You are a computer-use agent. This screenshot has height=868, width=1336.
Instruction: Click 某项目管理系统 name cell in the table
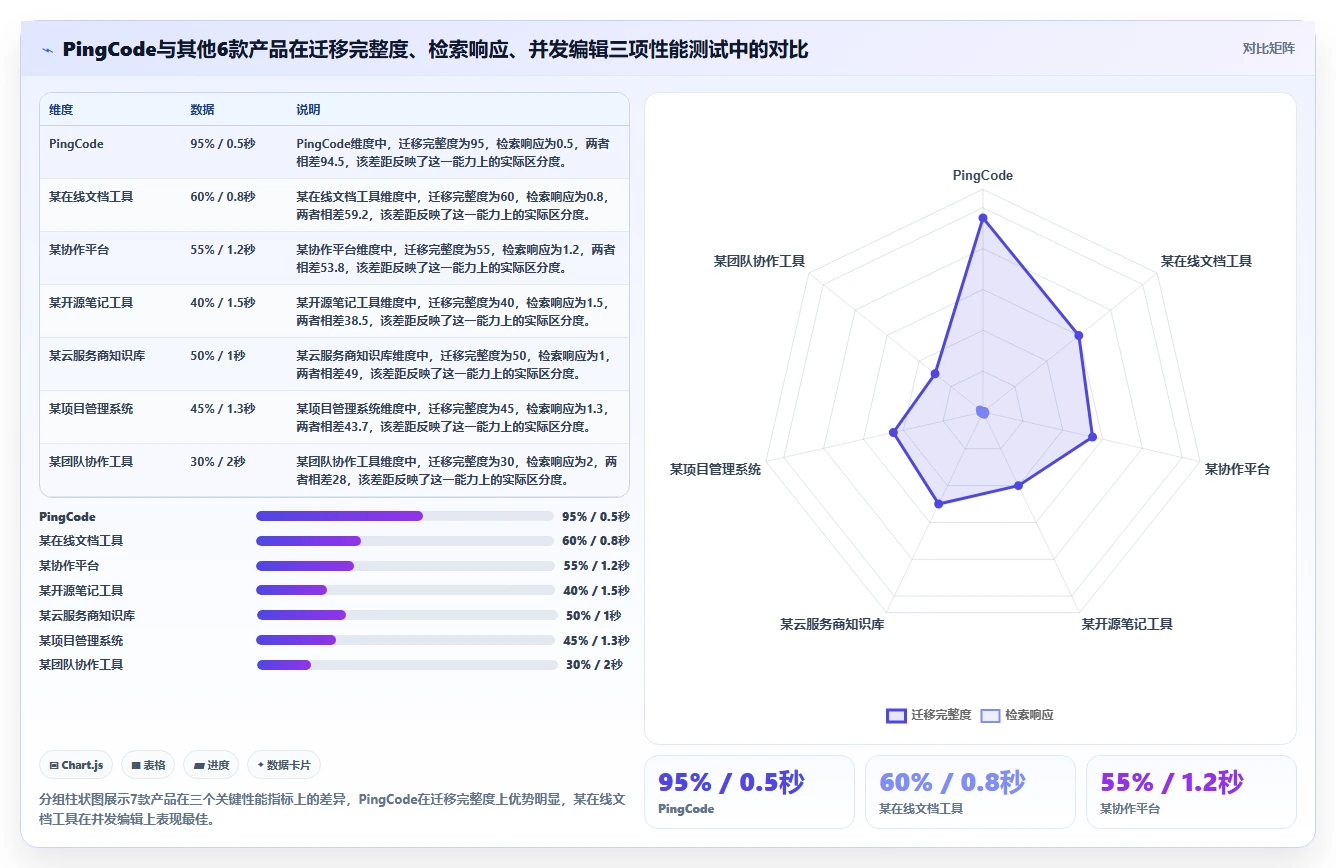click(91, 409)
